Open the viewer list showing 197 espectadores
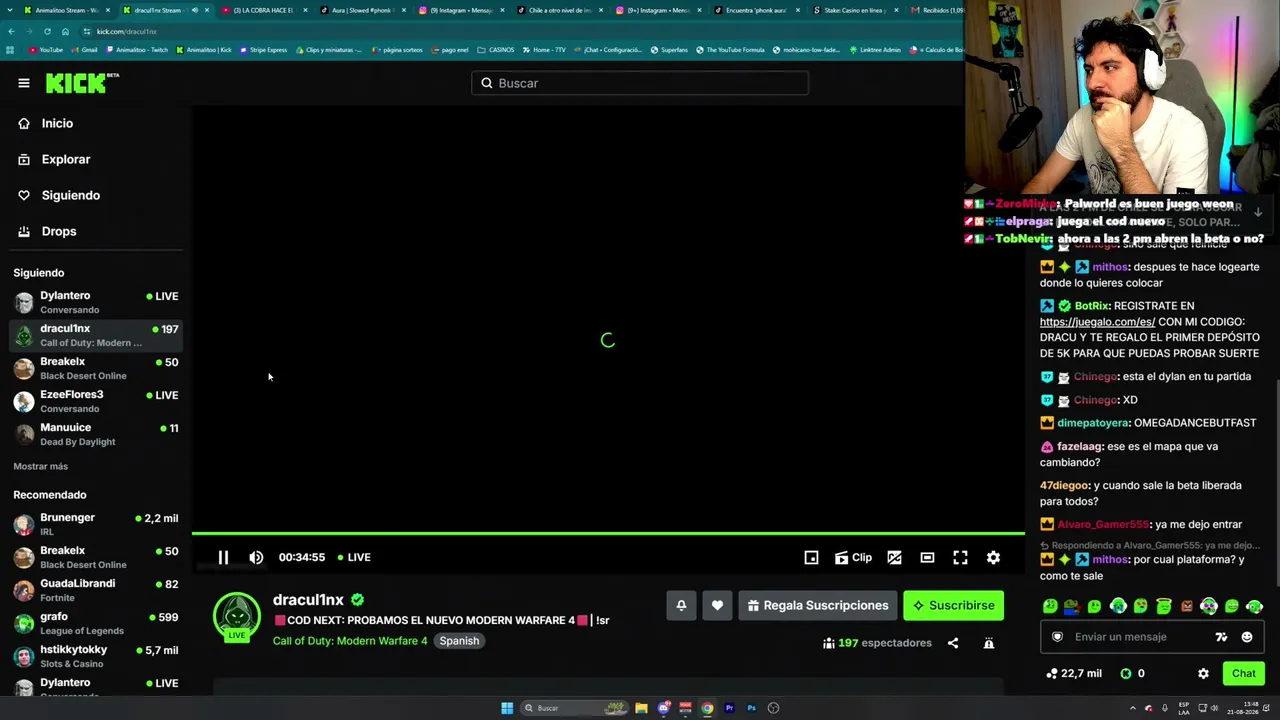The height and width of the screenshot is (720, 1280). [877, 643]
